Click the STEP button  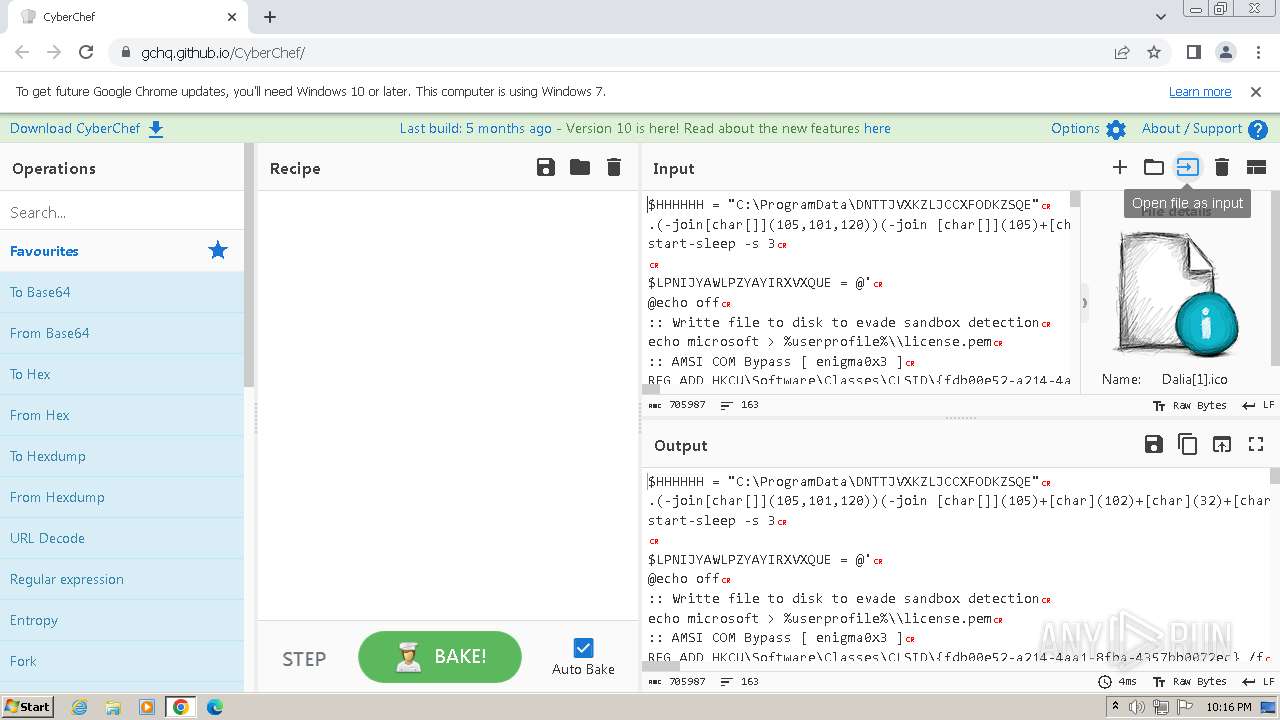click(304, 658)
